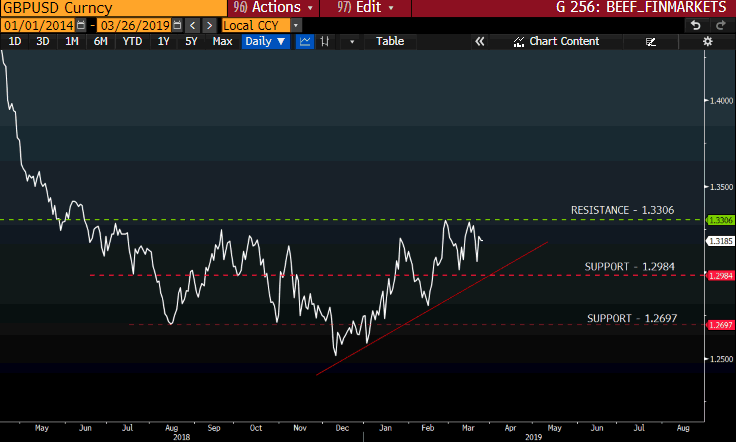Collapse panel with the double chevron
This screenshot has height=442, width=737.
479,42
